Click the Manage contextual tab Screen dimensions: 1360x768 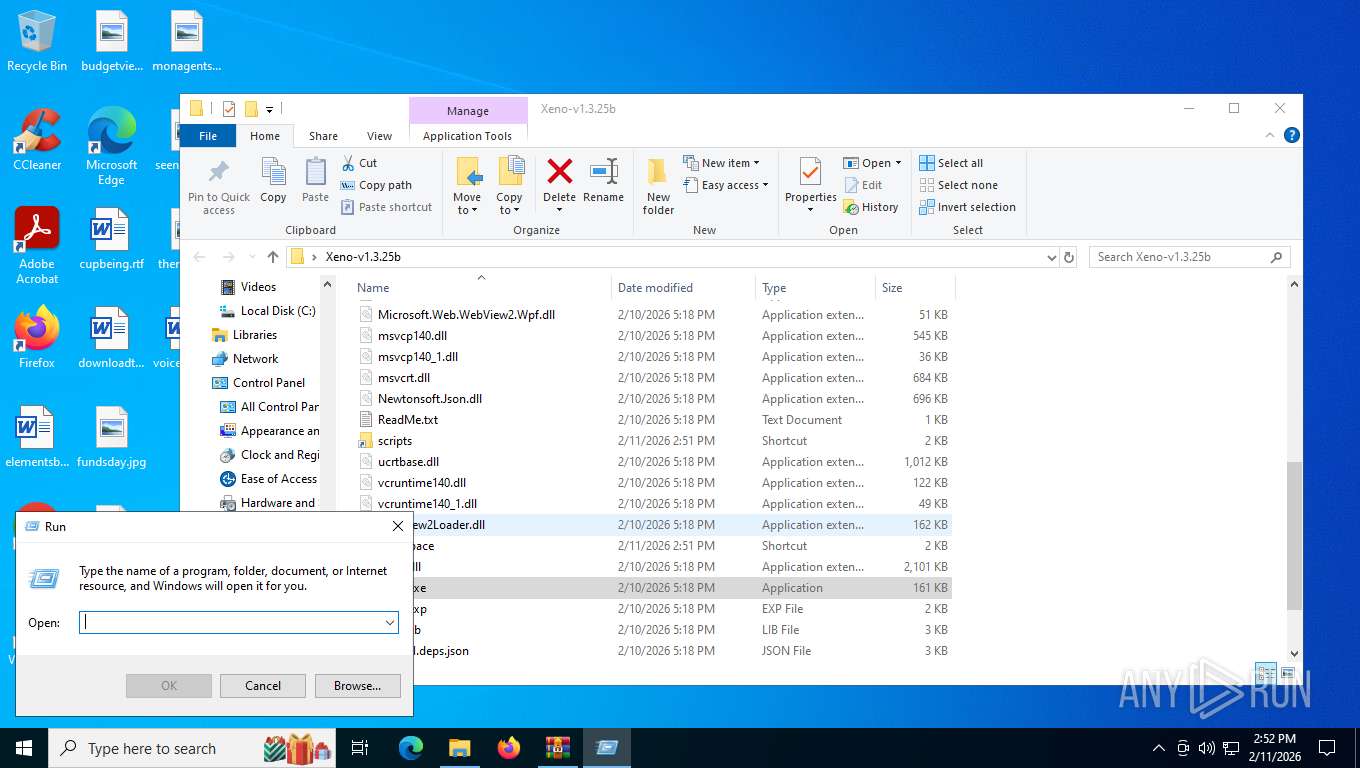pos(468,111)
